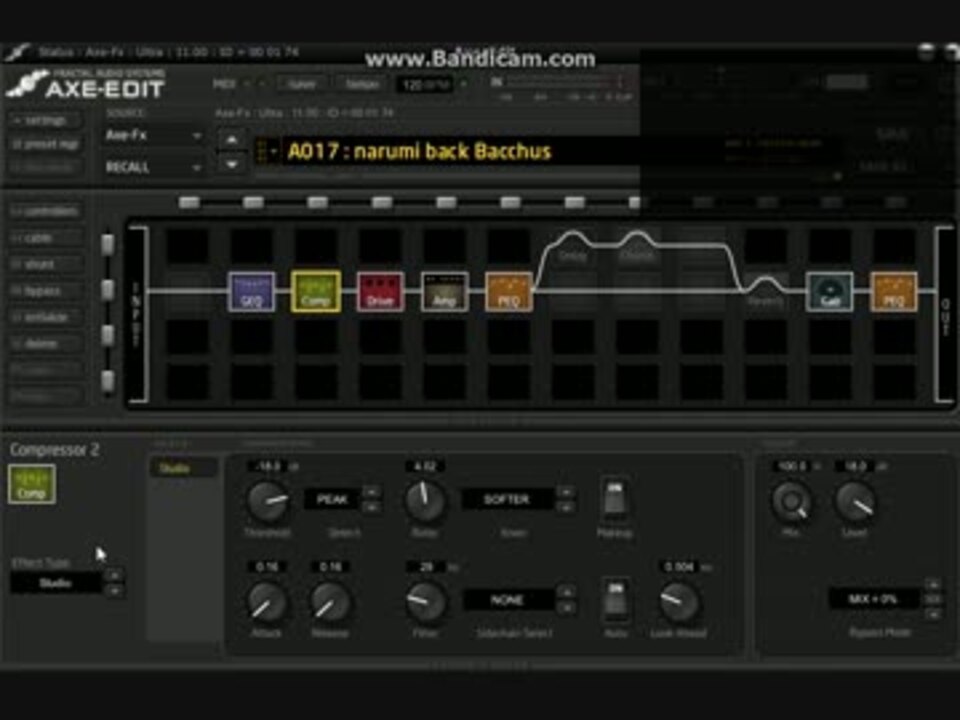Click the Level value field 18.0
The width and height of the screenshot is (960, 720).
tap(855, 467)
